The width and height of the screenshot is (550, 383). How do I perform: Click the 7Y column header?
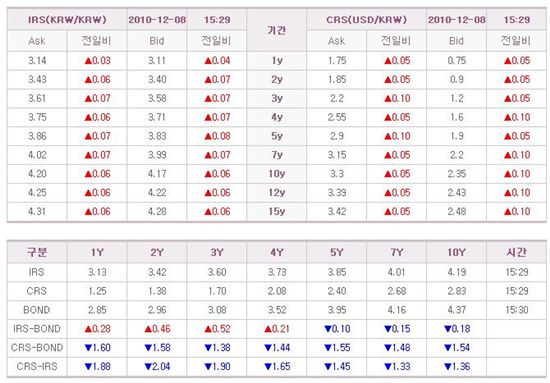click(397, 252)
